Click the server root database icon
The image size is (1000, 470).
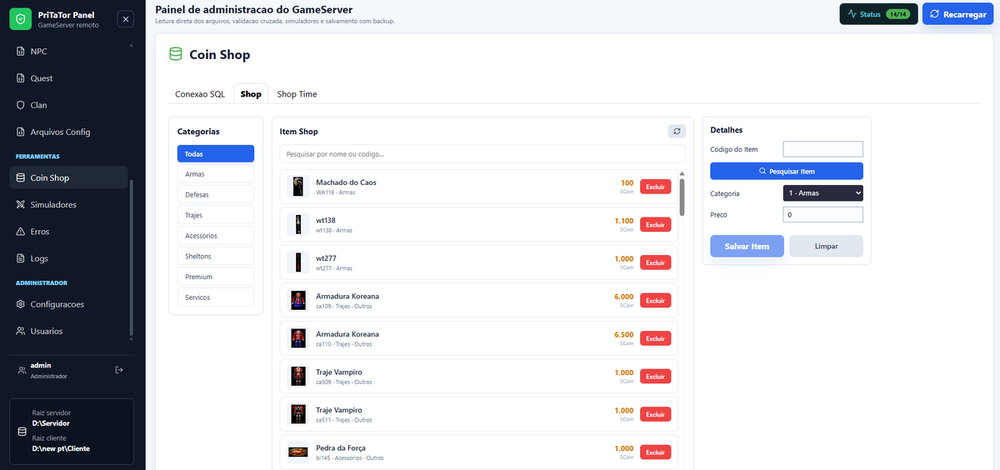pos(22,431)
